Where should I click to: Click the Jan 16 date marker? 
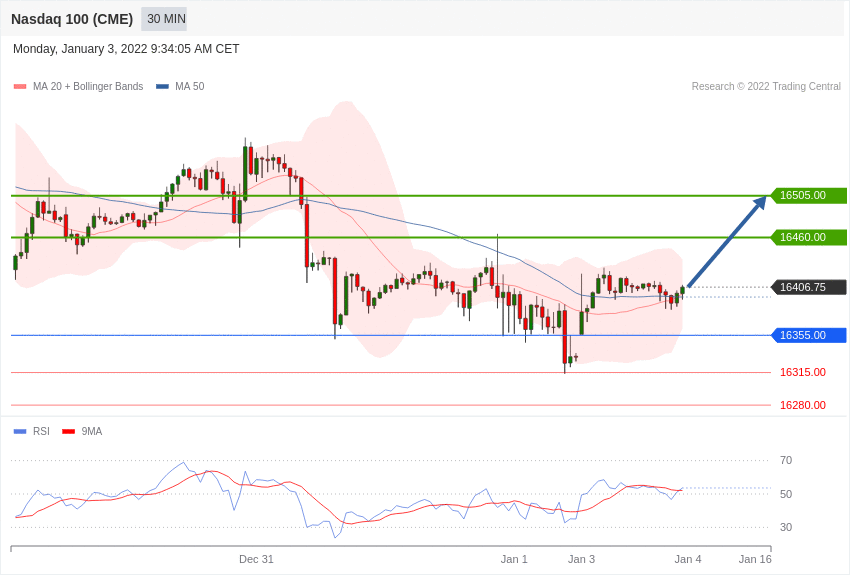[755, 560]
